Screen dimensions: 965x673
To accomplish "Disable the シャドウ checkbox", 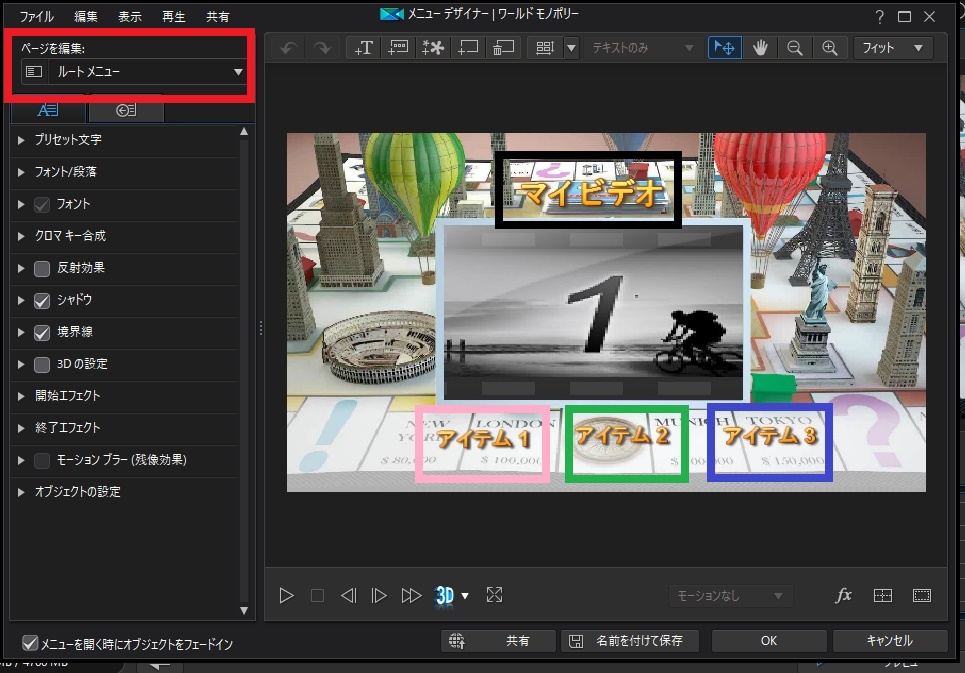I will (42, 300).
